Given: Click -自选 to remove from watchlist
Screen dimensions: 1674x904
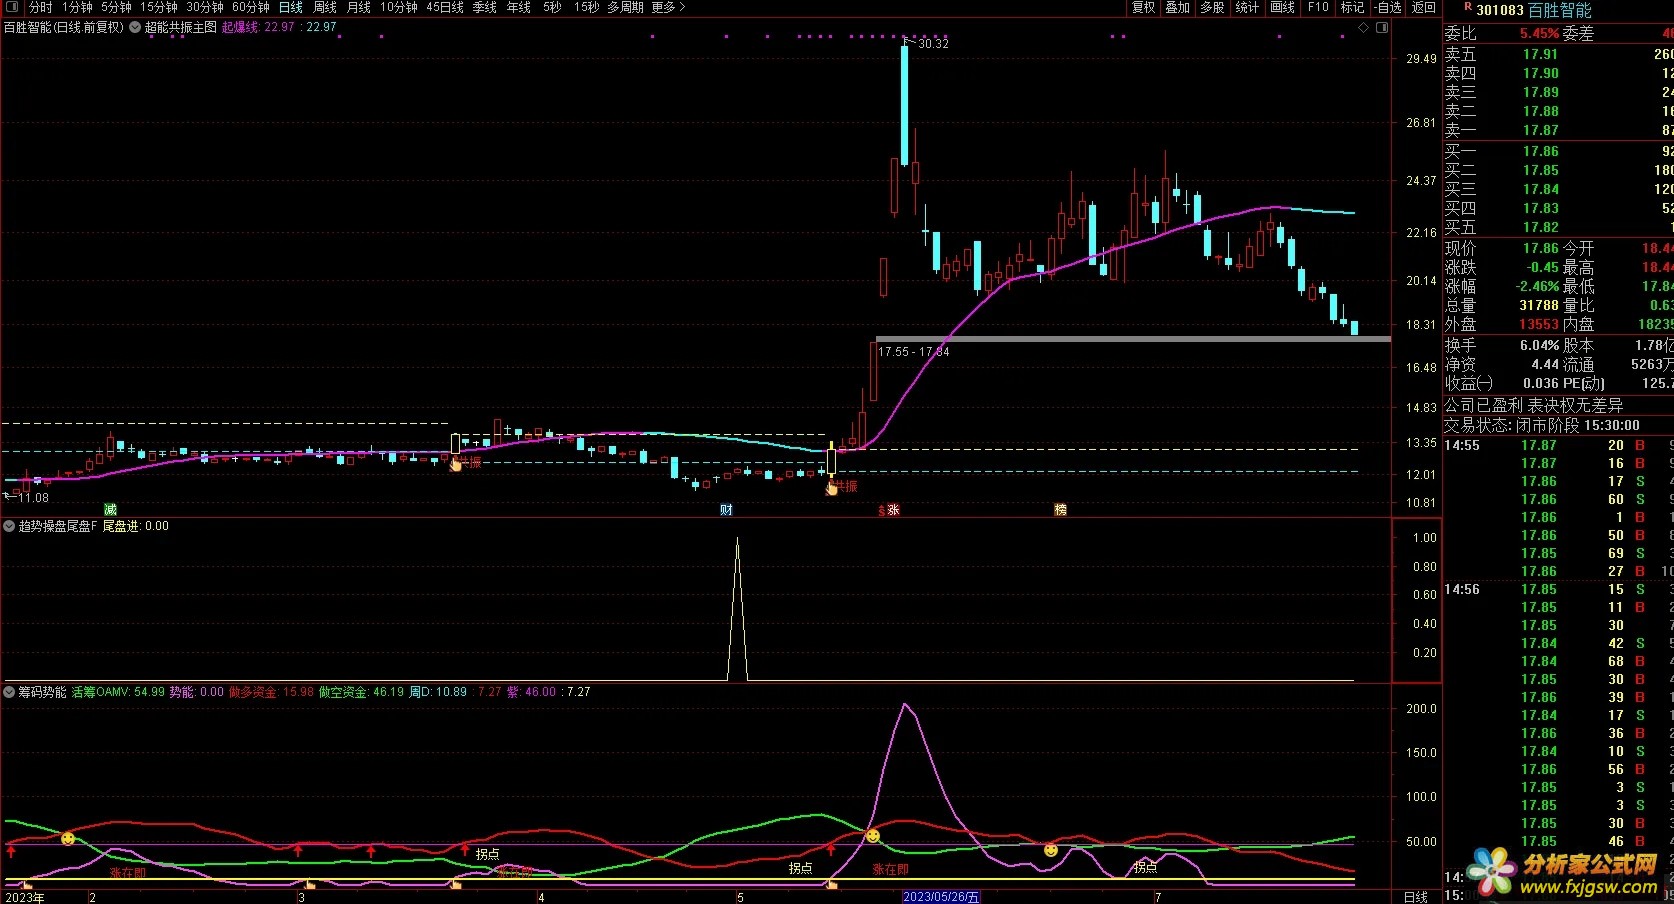Looking at the screenshot, I should (1388, 7).
